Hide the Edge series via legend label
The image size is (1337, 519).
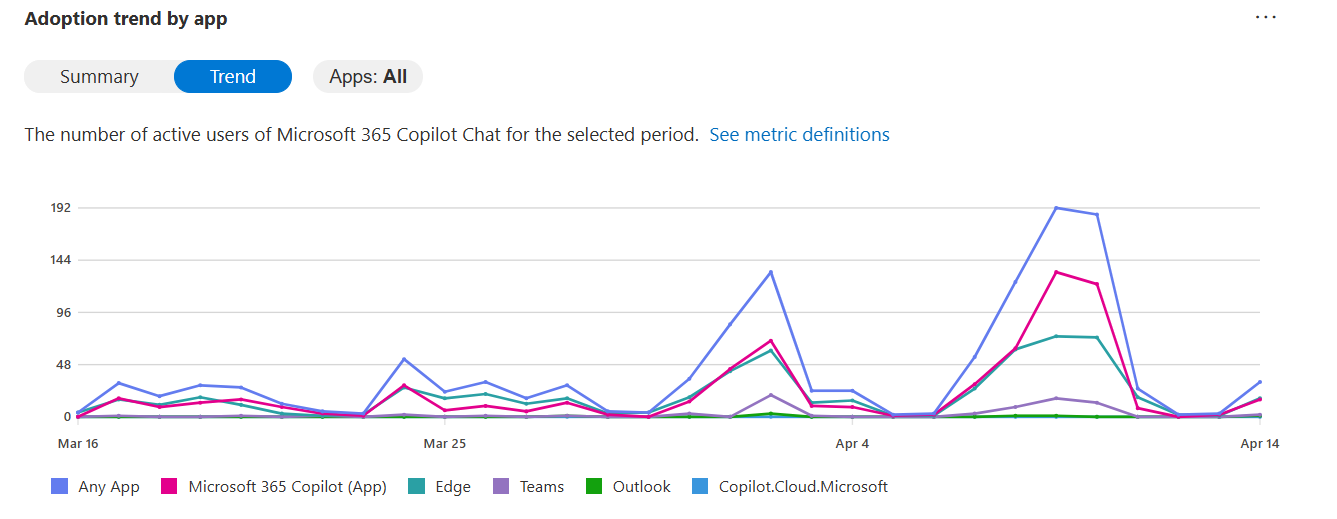coord(453,487)
